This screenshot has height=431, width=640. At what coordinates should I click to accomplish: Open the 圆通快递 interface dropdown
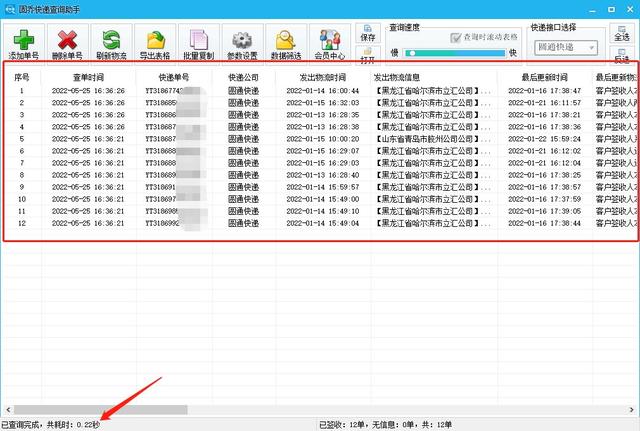[566, 47]
